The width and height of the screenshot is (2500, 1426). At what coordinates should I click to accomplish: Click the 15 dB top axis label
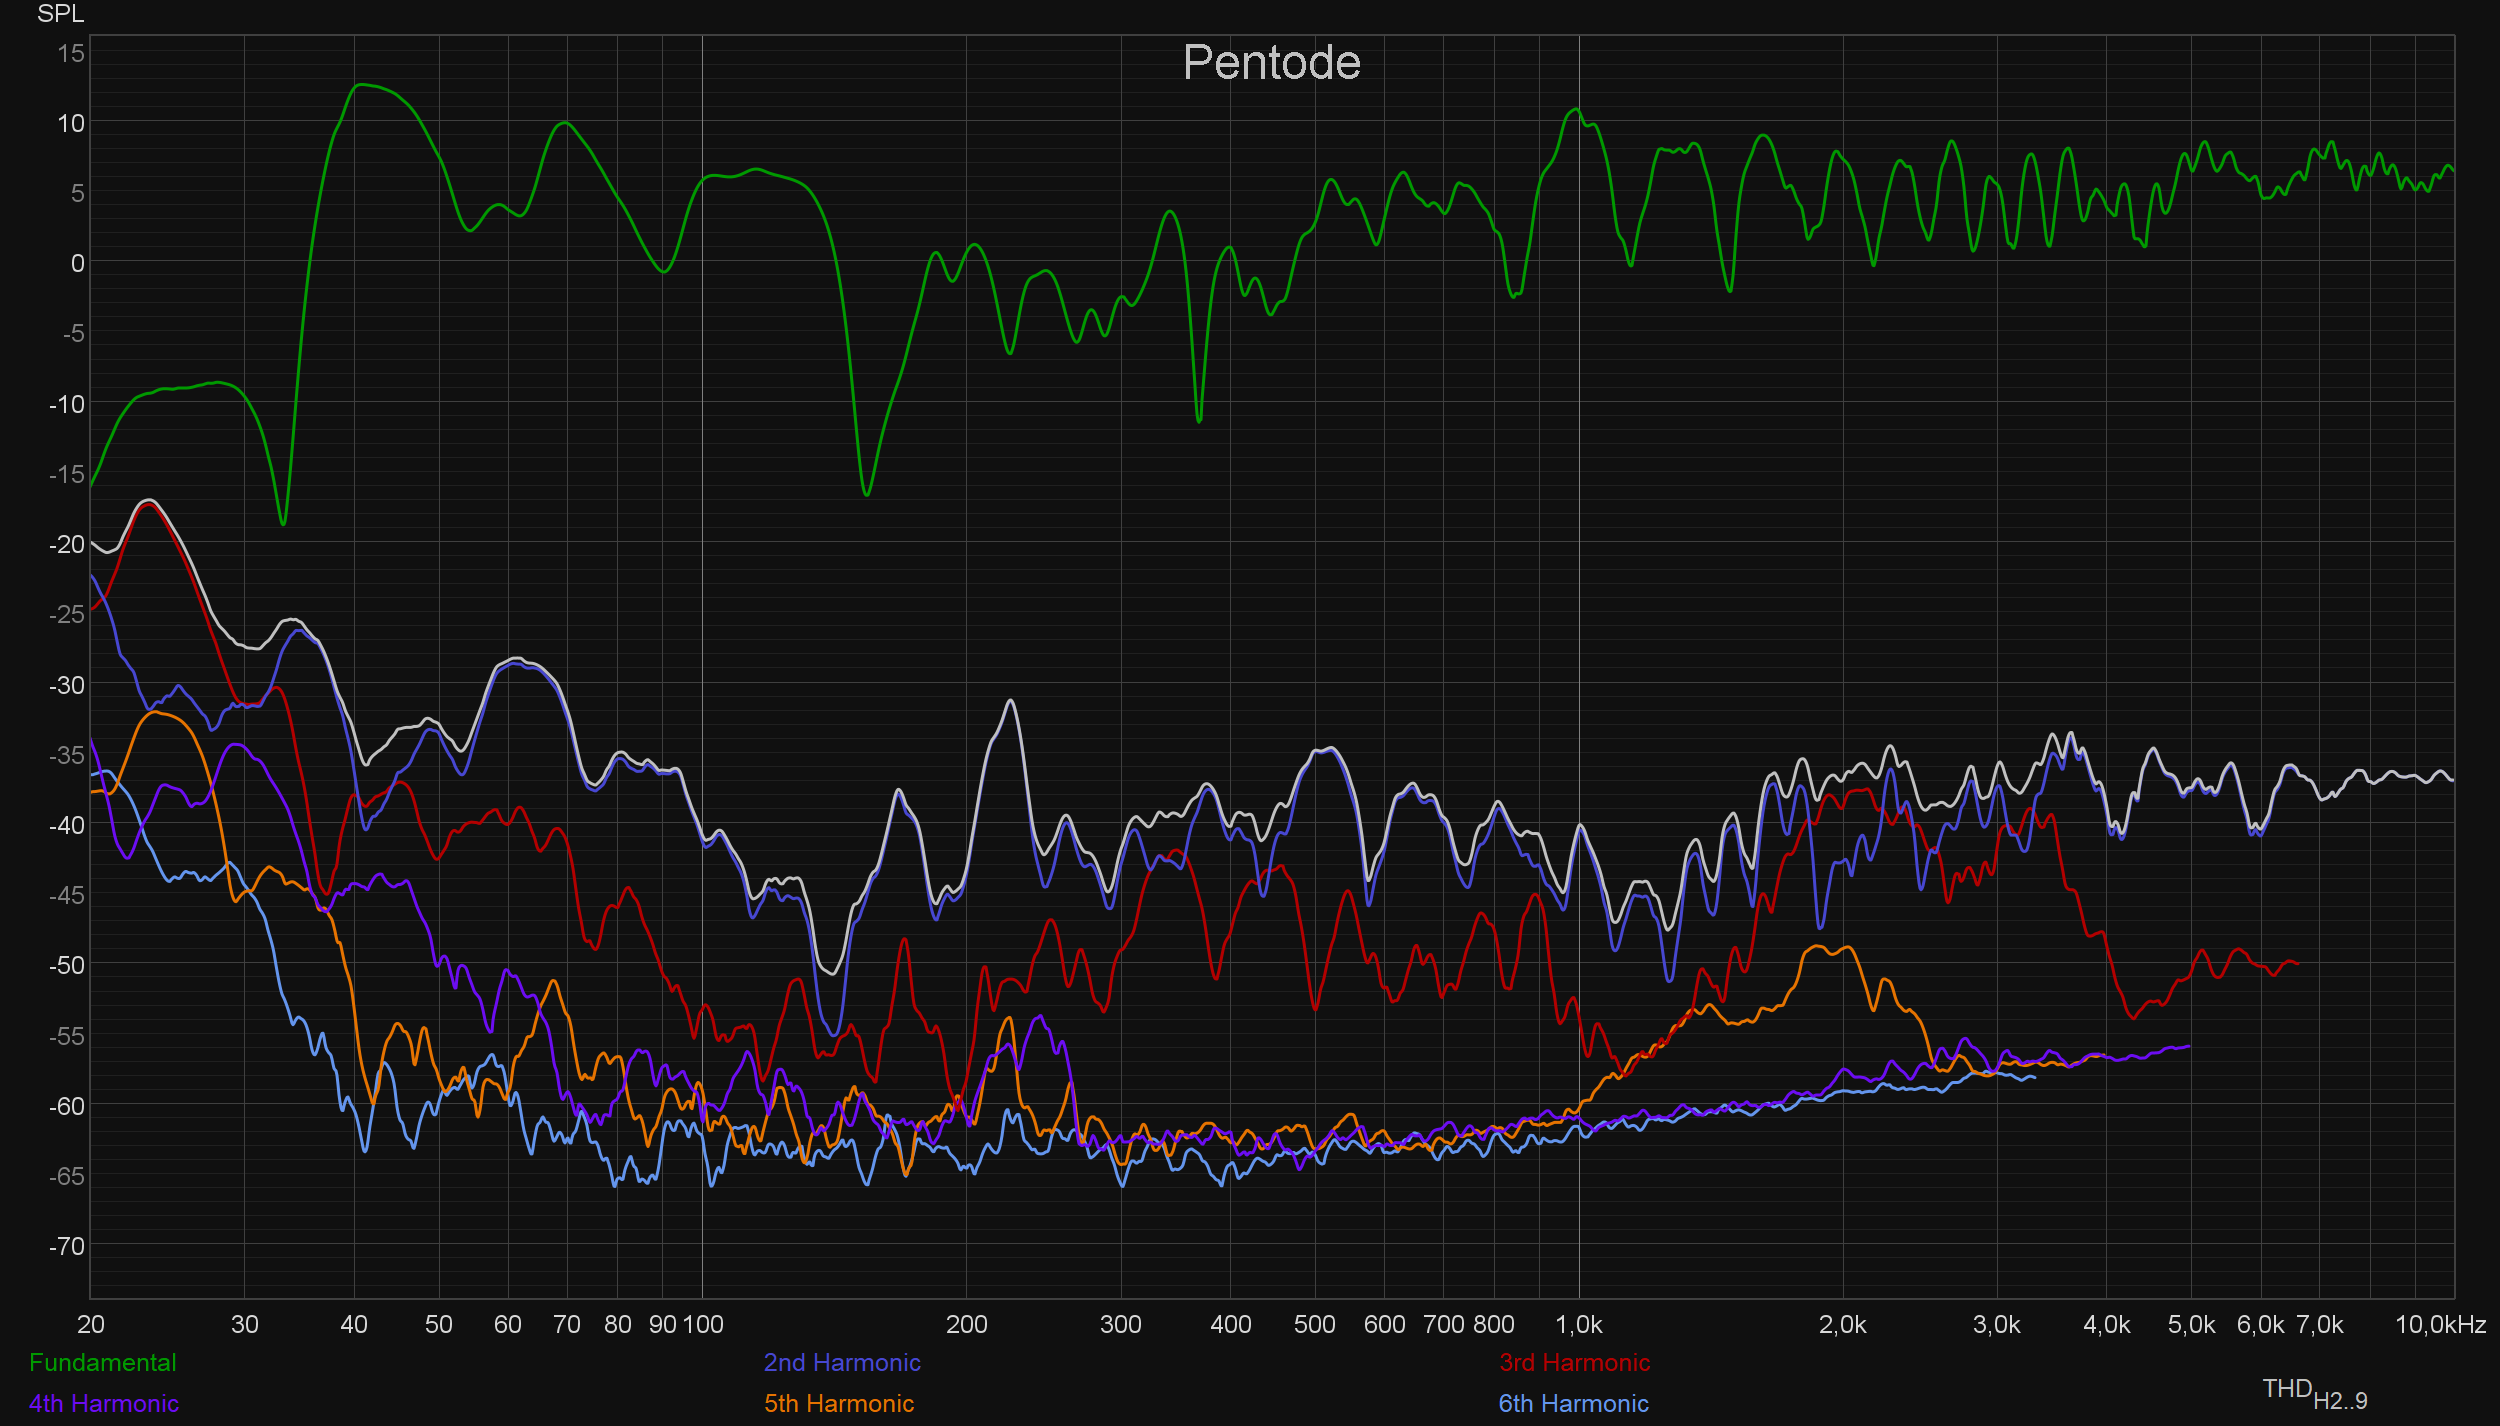coord(71,53)
